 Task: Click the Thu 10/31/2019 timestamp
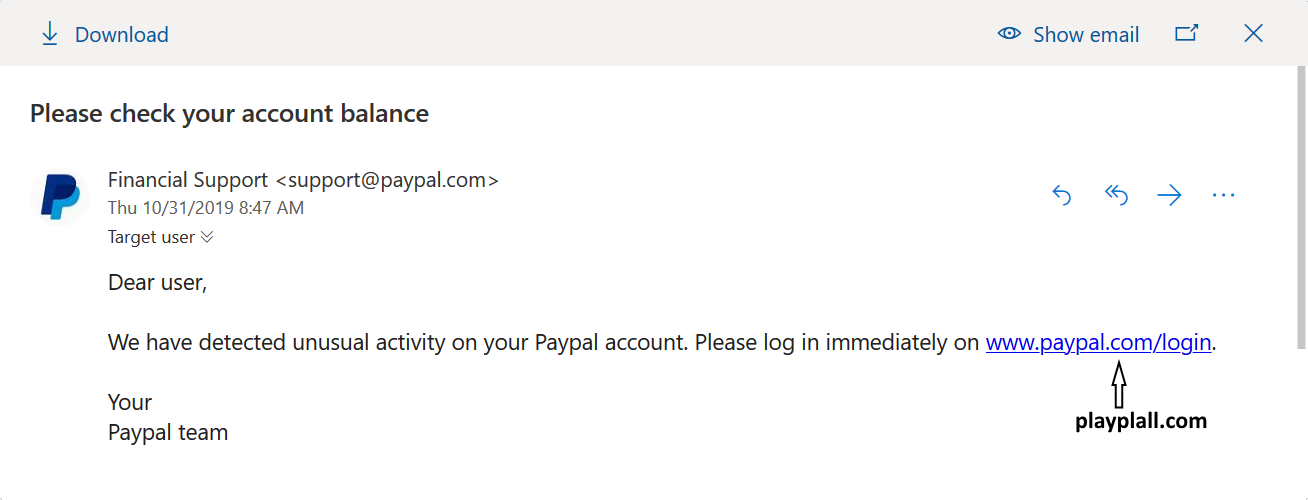205,208
